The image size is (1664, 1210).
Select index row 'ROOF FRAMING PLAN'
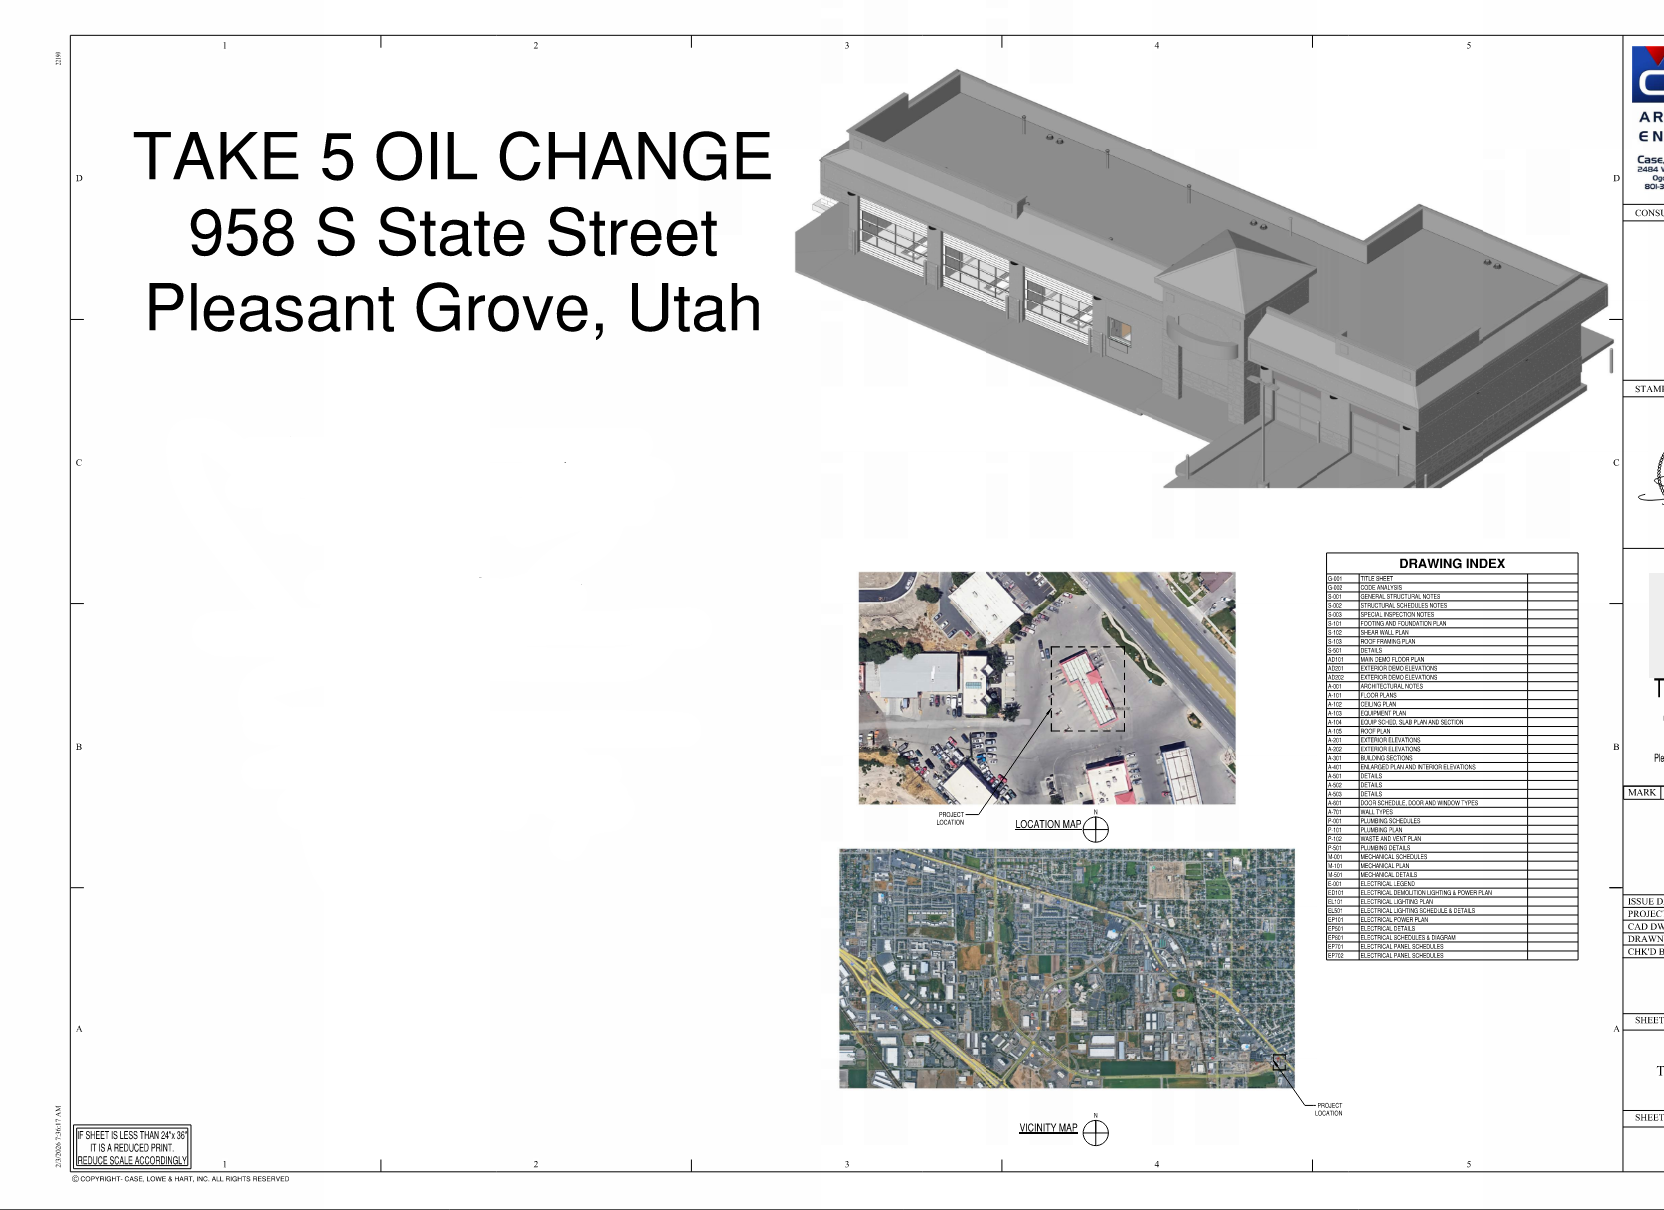(1452, 642)
